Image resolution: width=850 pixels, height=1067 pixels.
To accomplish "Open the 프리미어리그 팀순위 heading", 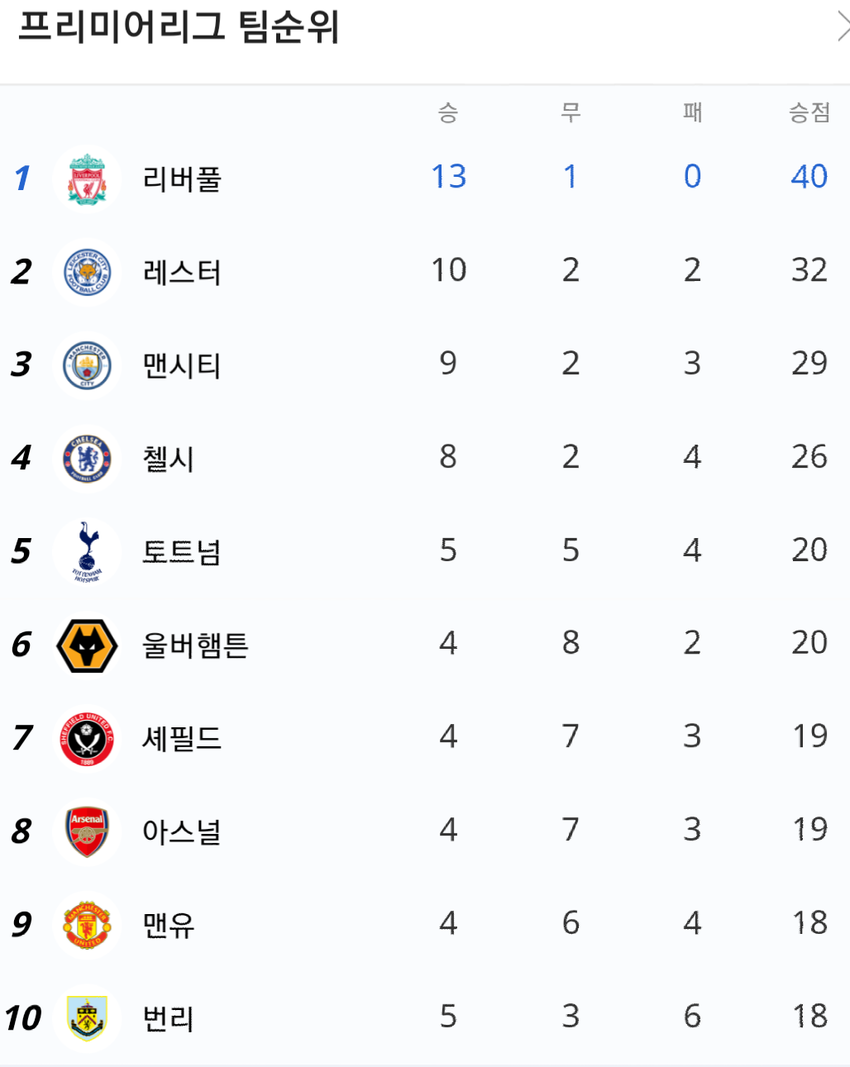I will click(x=178, y=27).
